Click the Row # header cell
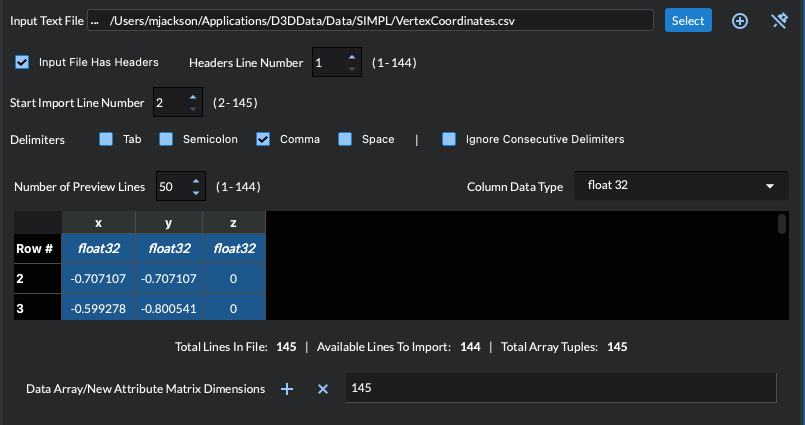 [37, 248]
